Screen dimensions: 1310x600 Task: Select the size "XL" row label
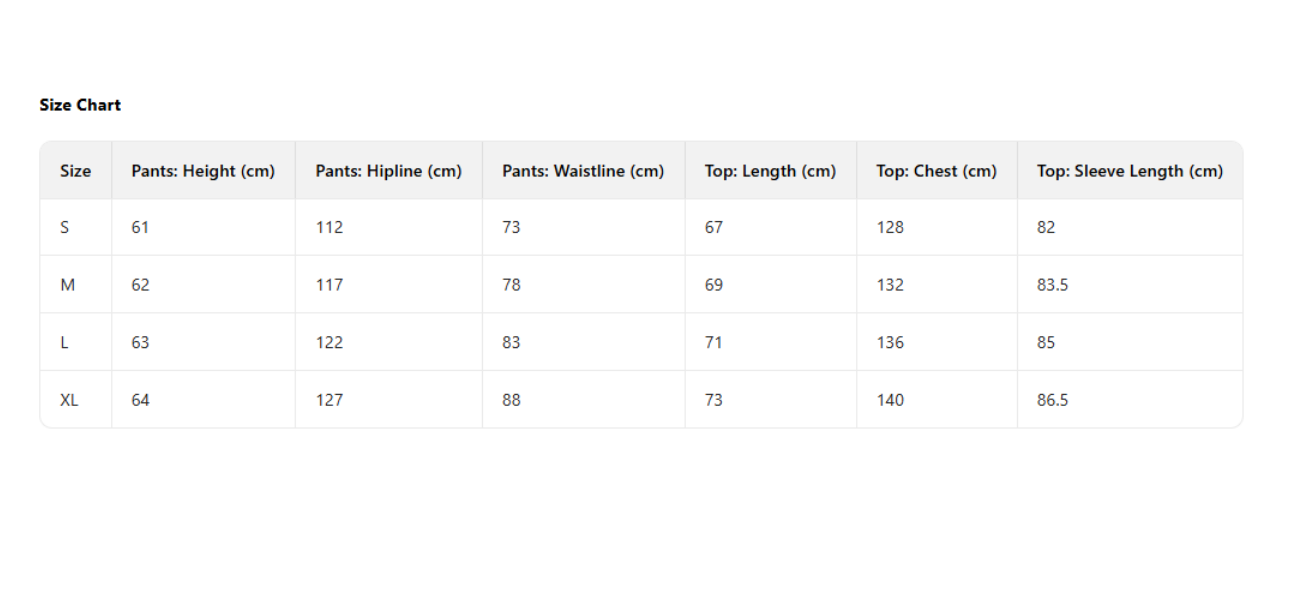click(69, 400)
